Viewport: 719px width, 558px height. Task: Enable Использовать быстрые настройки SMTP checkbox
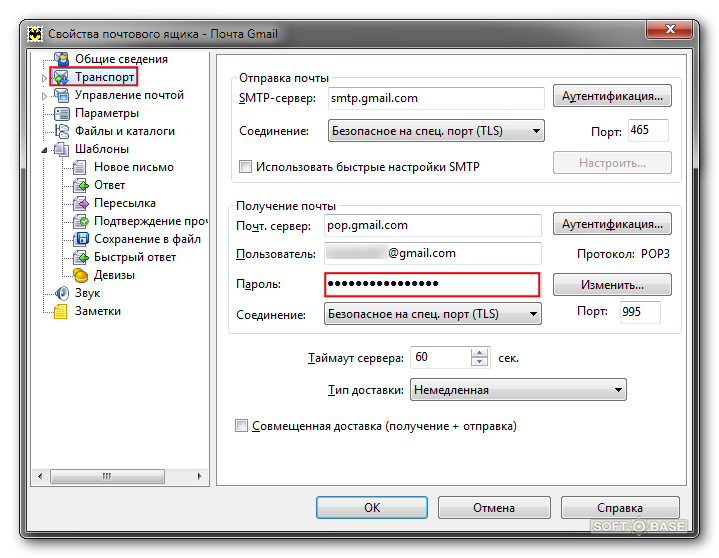coord(246,166)
